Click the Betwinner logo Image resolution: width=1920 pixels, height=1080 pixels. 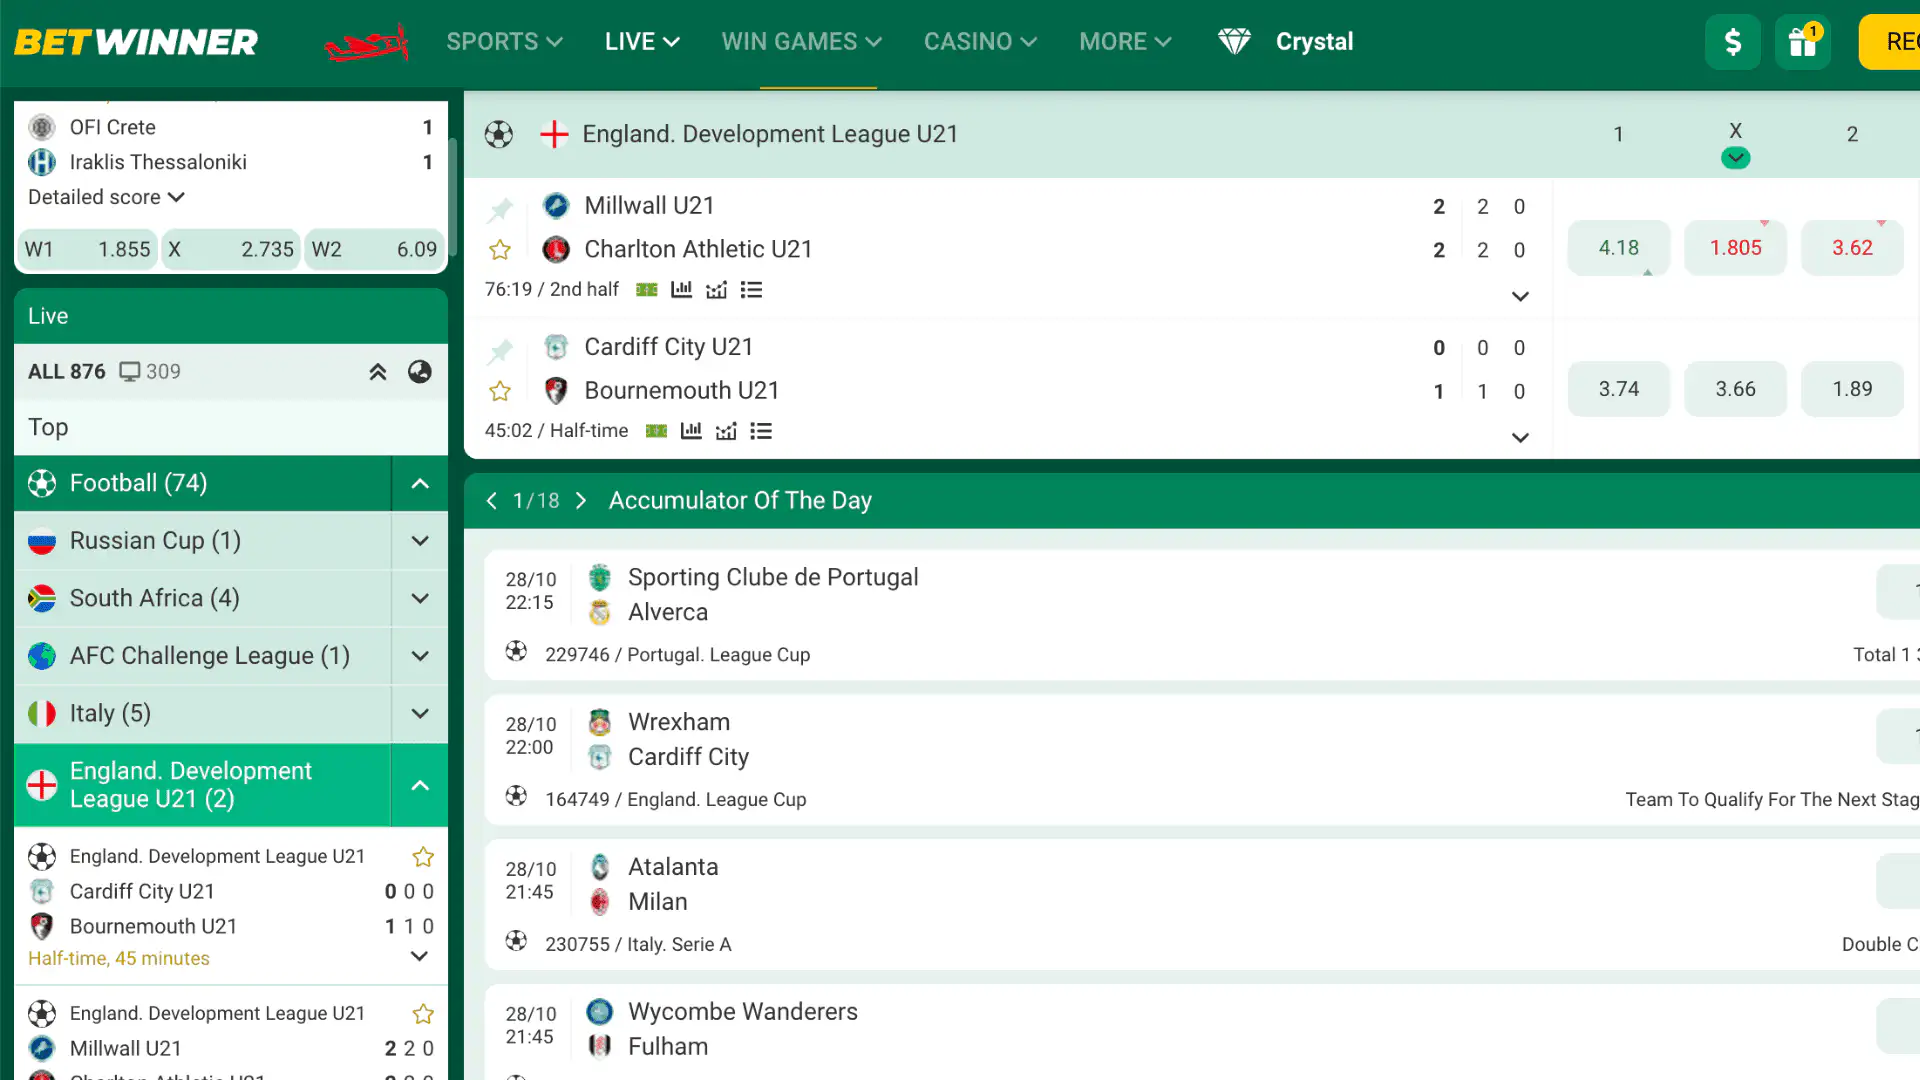coord(135,42)
